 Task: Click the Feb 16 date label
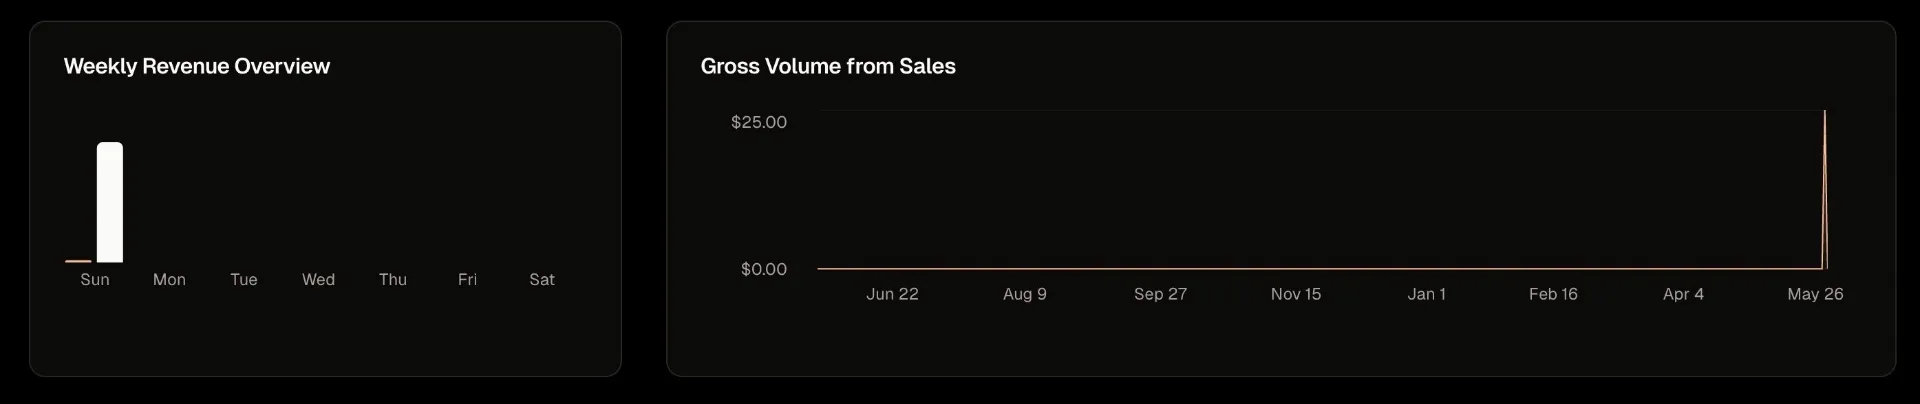pos(1553,294)
